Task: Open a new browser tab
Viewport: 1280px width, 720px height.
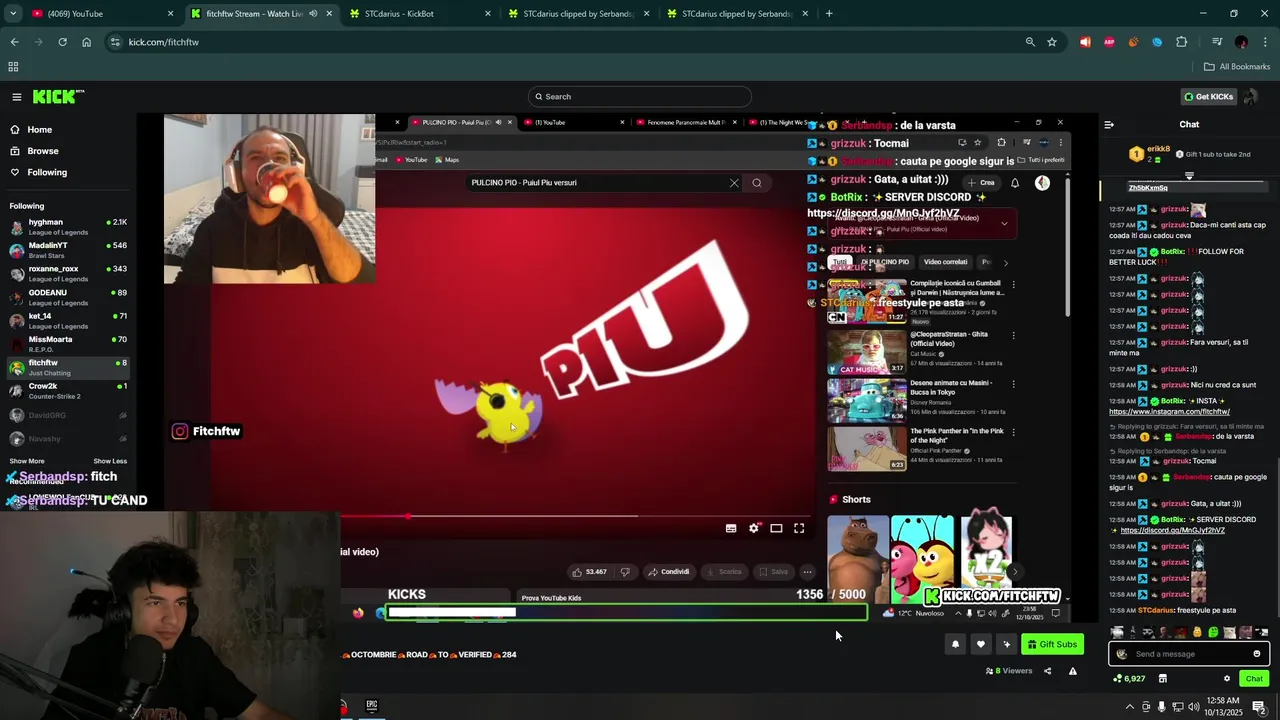Action: point(829,14)
